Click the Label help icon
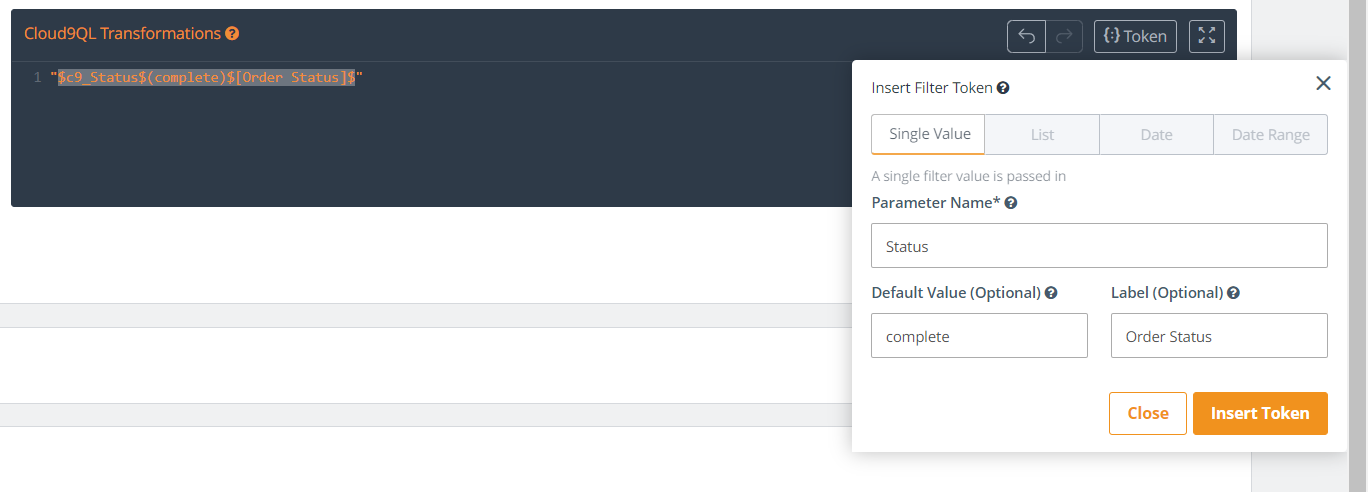The image size is (1368, 492). (x=1234, y=293)
